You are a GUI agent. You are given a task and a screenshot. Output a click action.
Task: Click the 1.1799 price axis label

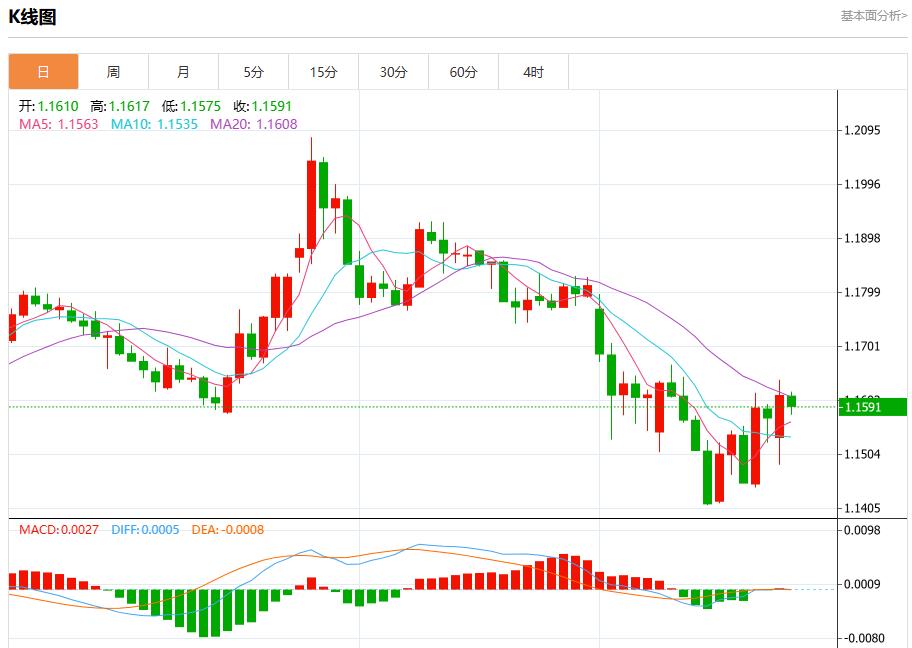pyautogui.click(x=863, y=292)
